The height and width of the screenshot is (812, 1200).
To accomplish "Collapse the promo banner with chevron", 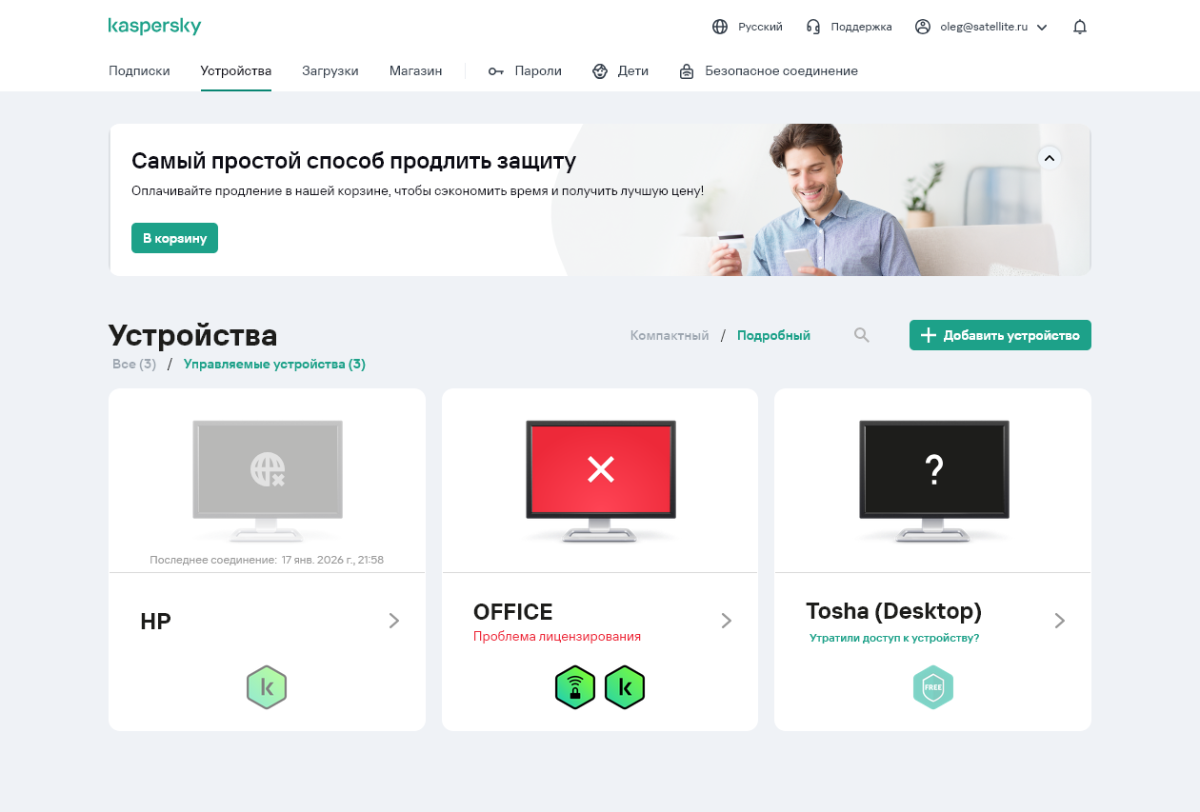I will point(1049,157).
